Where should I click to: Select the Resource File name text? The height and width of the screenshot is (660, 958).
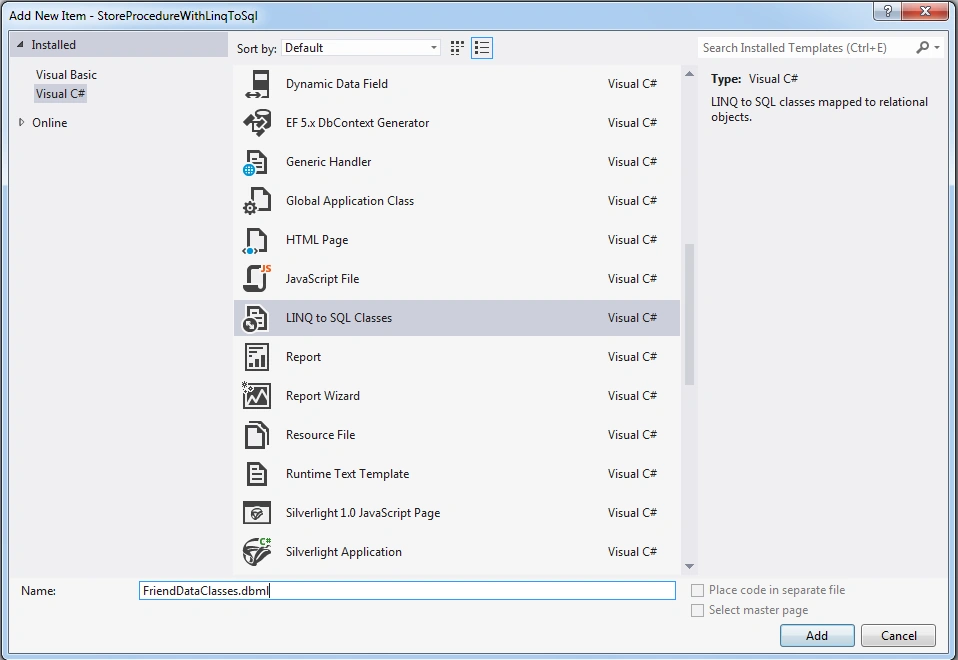coord(320,435)
